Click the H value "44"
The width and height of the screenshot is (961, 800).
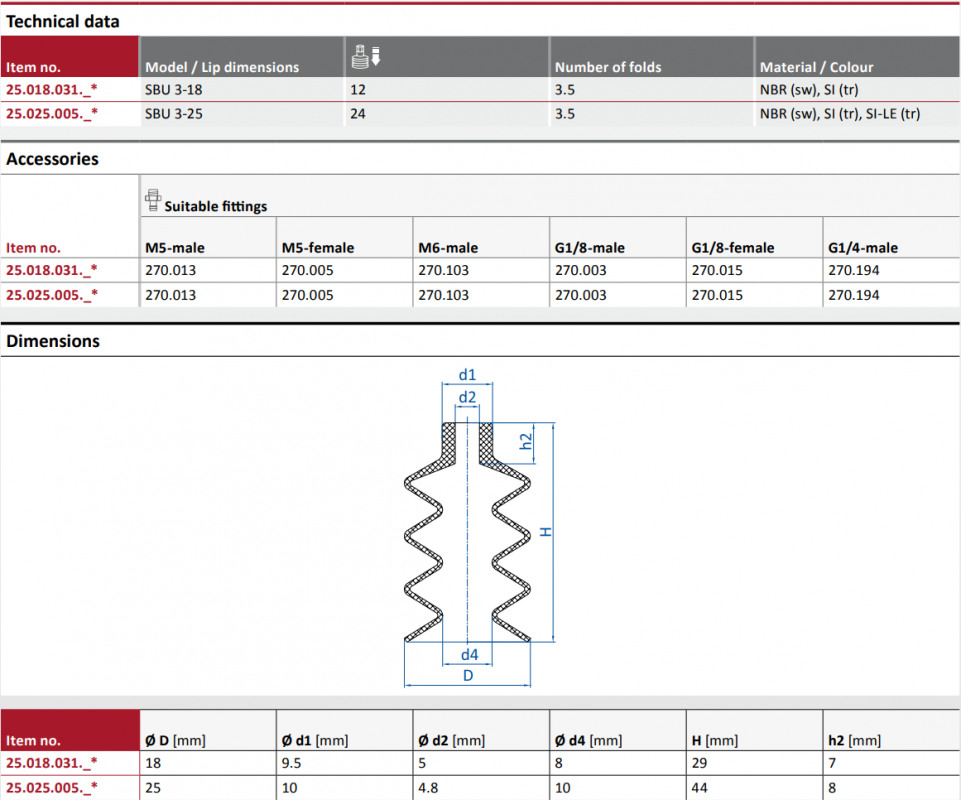(699, 788)
